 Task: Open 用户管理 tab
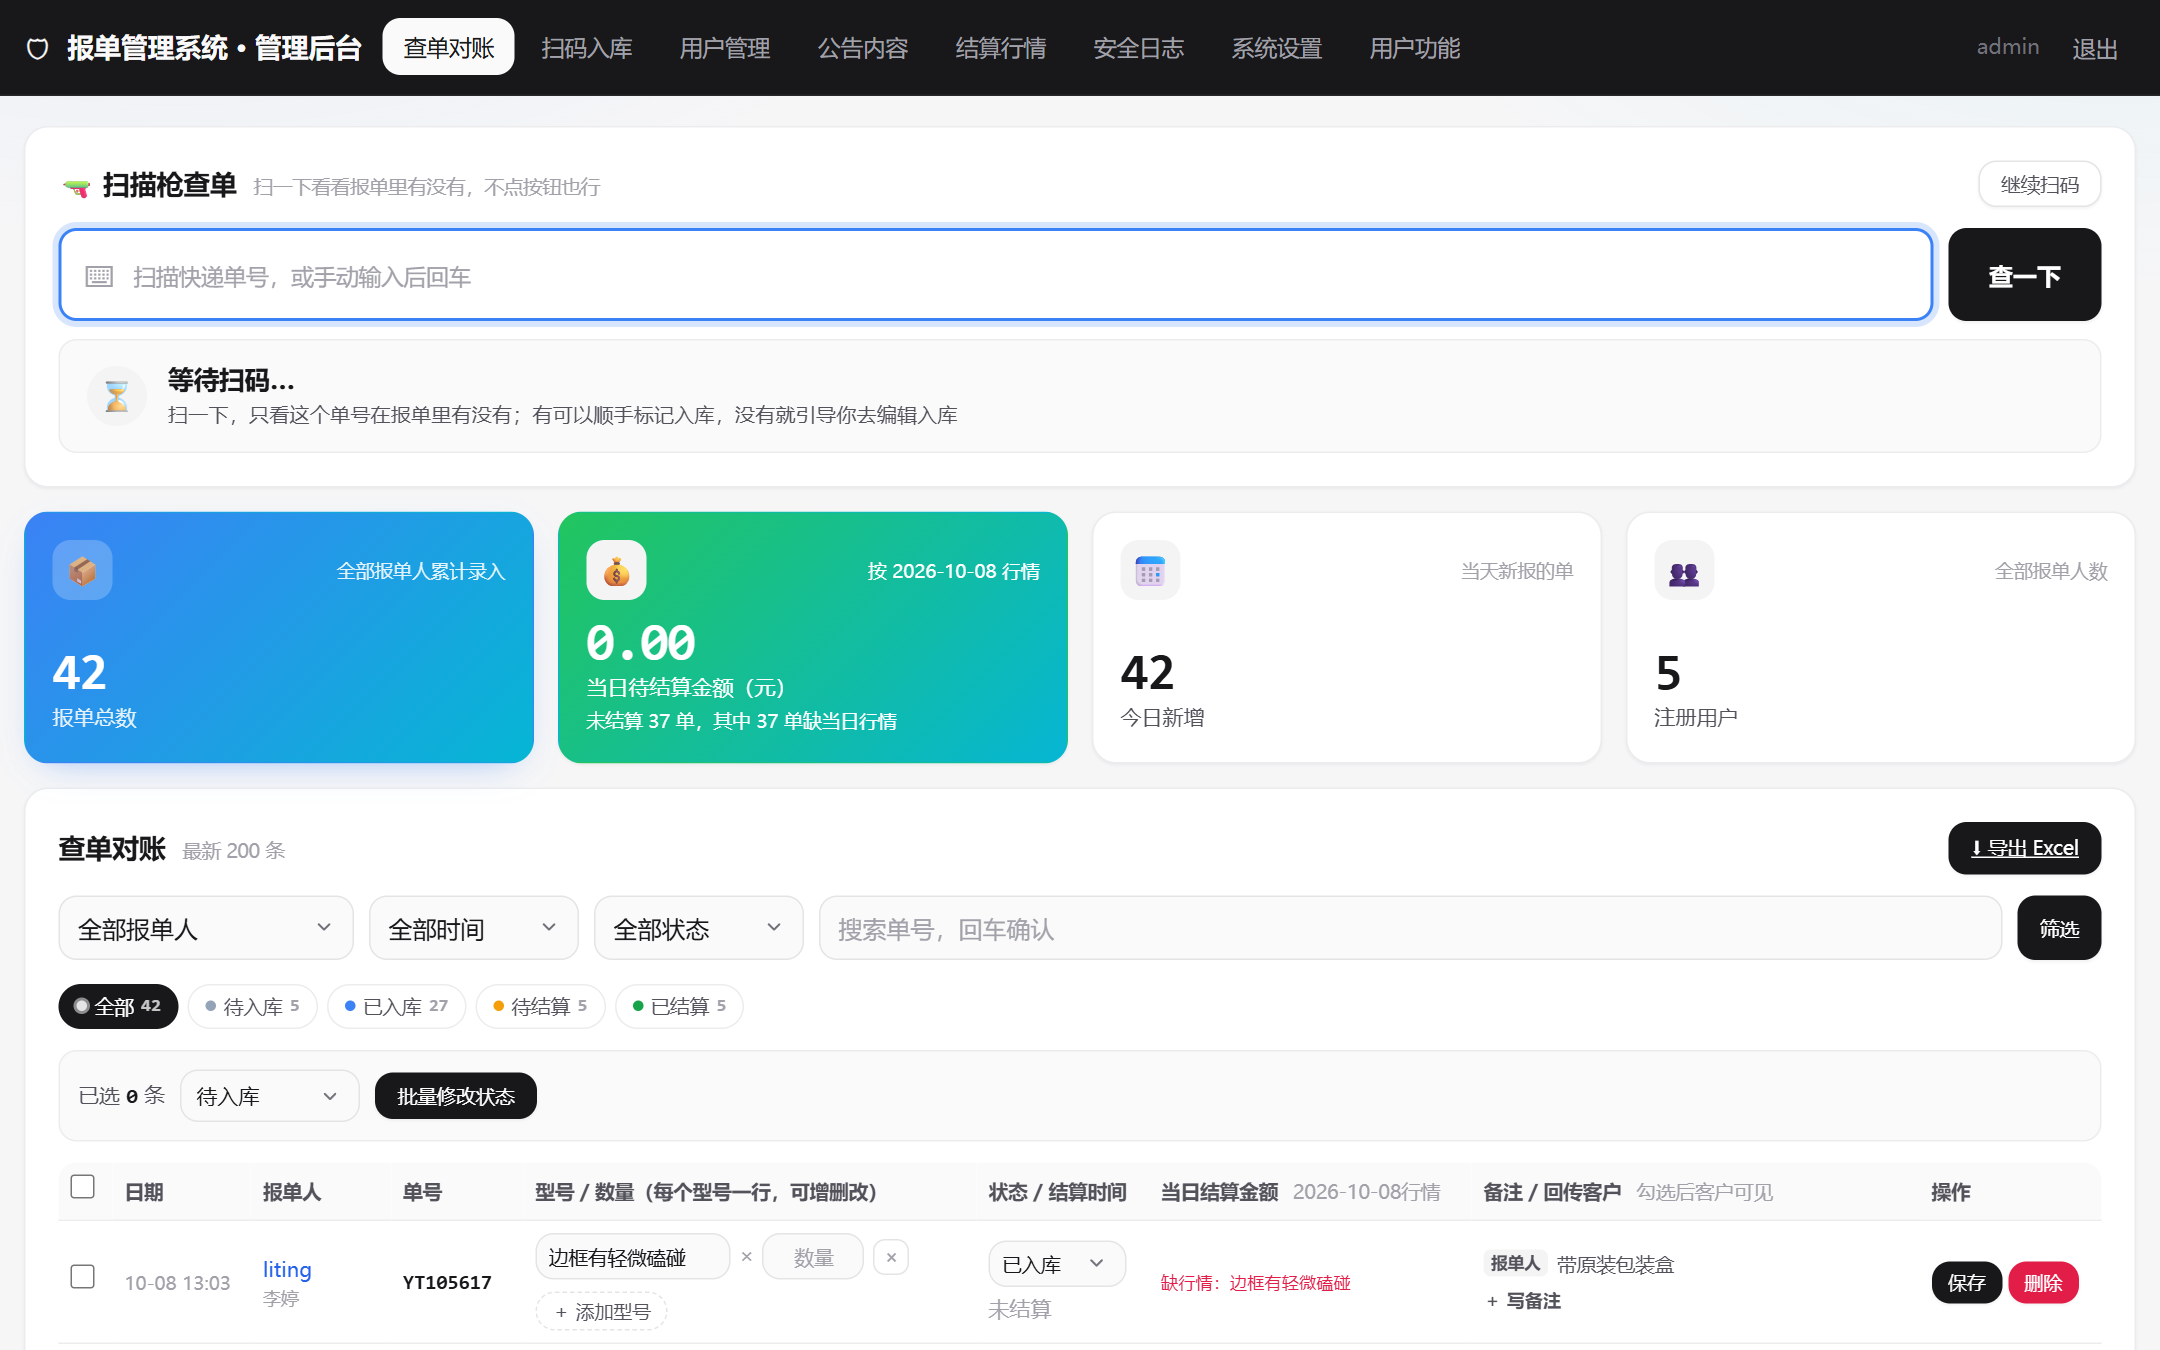tap(725, 47)
